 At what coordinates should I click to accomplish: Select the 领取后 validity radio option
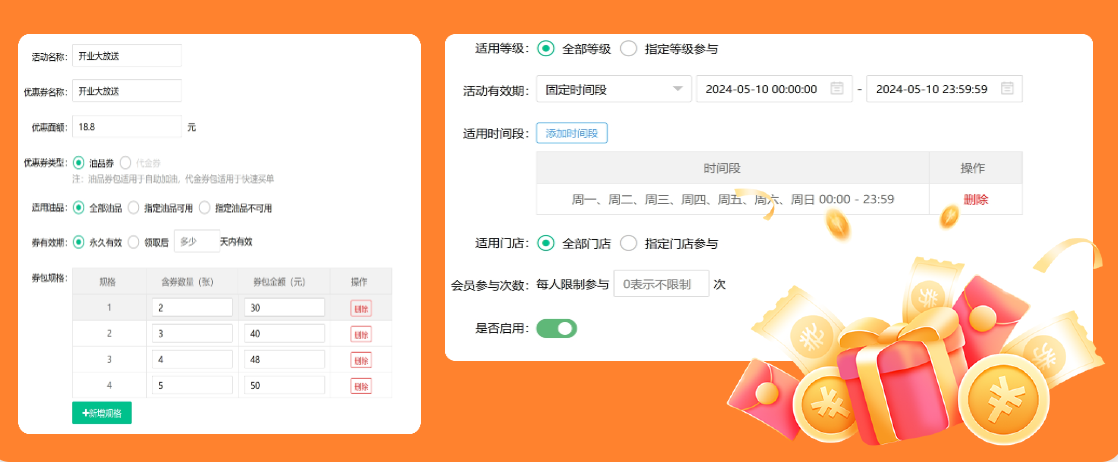click(133, 241)
